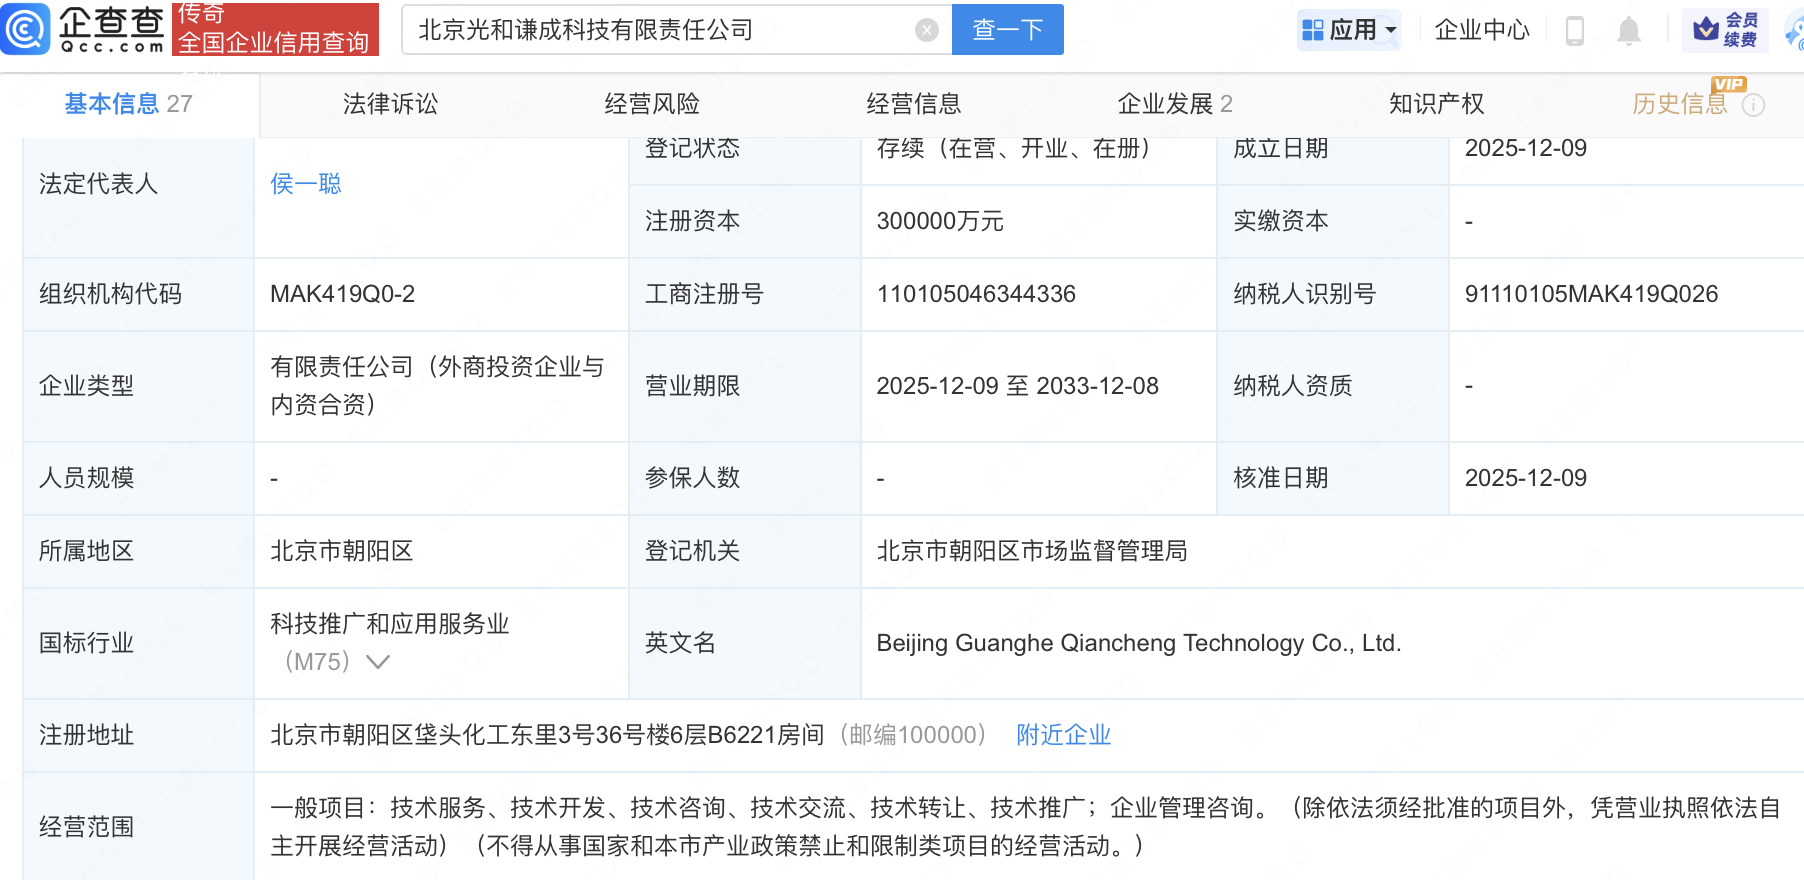This screenshot has width=1804, height=880.
Task: Switch to the 经营风险 tab
Action: 652,104
